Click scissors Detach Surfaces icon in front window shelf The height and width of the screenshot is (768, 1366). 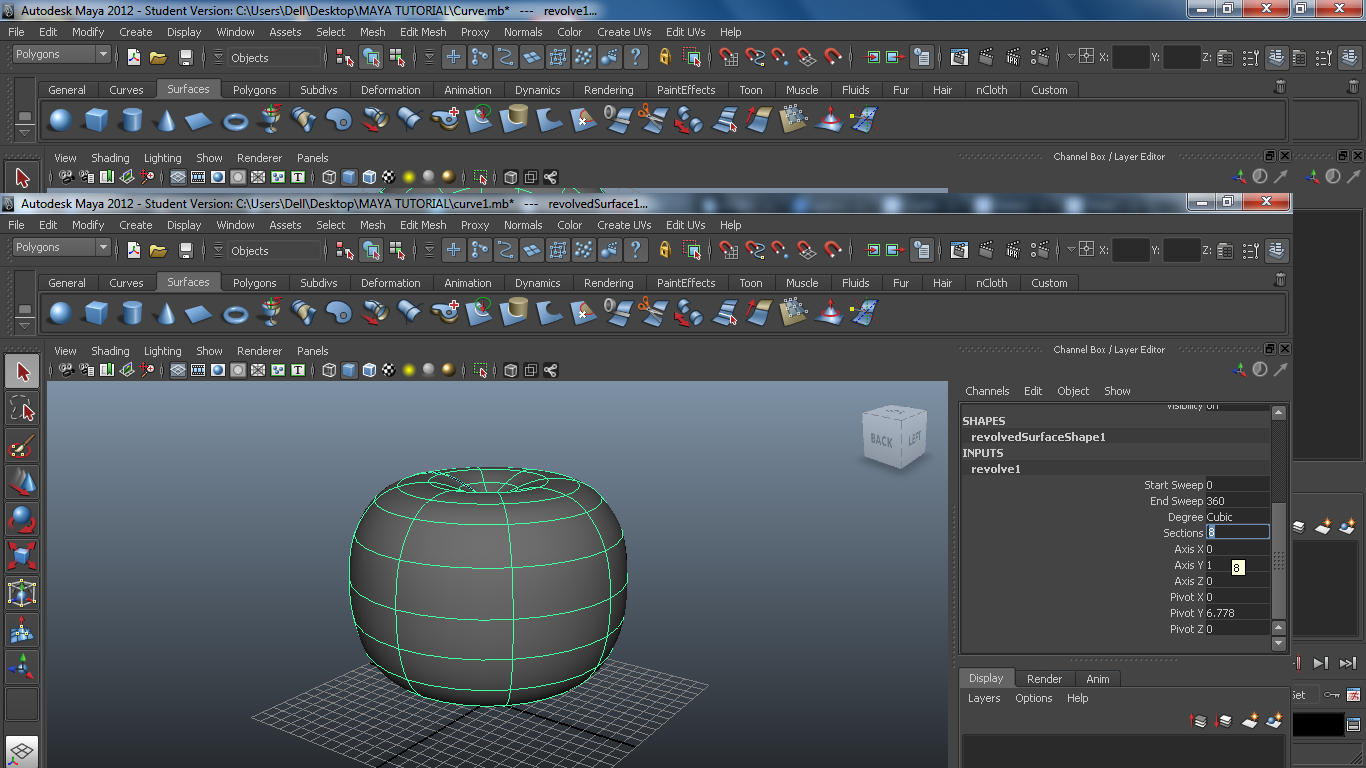pyautogui.click(x=652, y=314)
